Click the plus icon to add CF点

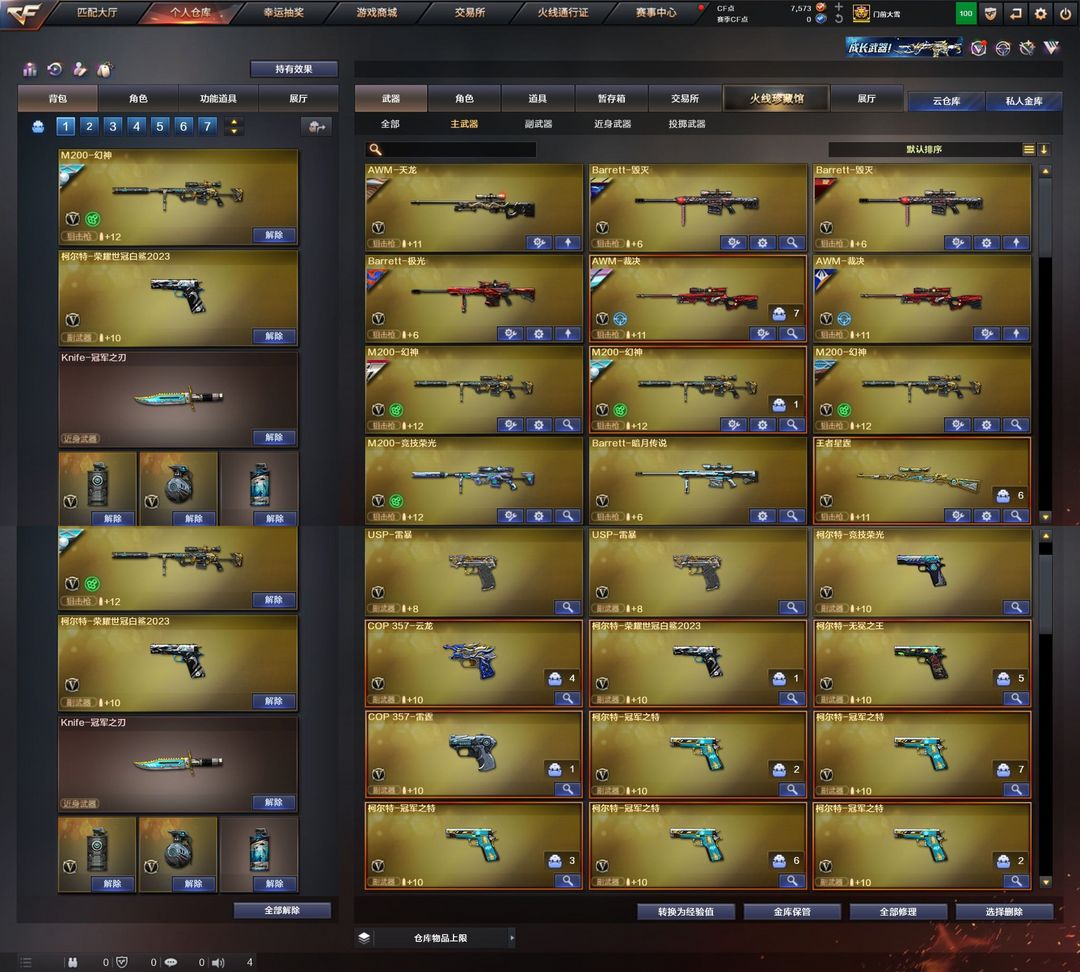tap(838, 7)
